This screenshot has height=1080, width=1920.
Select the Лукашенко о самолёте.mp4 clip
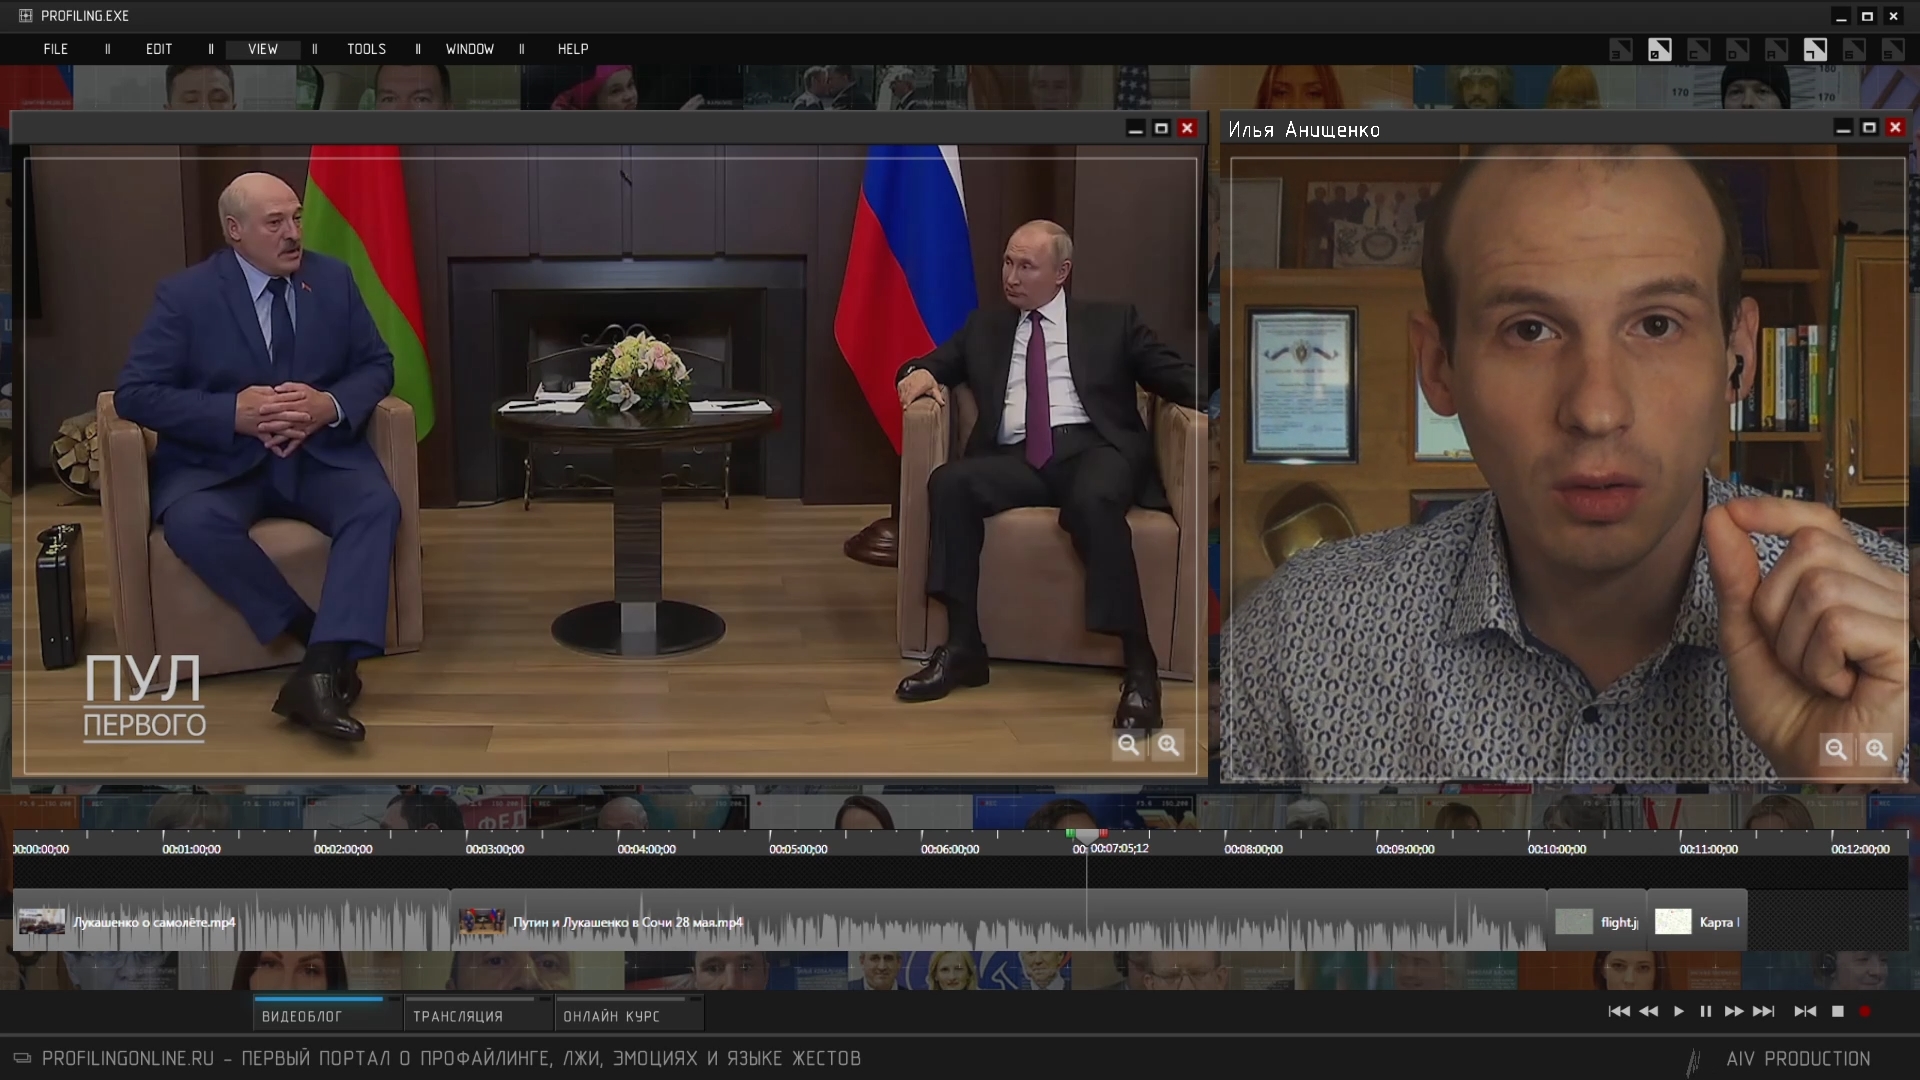click(x=154, y=922)
